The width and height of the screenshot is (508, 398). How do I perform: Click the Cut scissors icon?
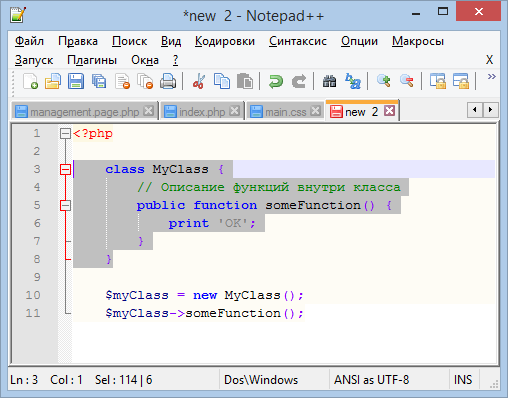point(199,81)
